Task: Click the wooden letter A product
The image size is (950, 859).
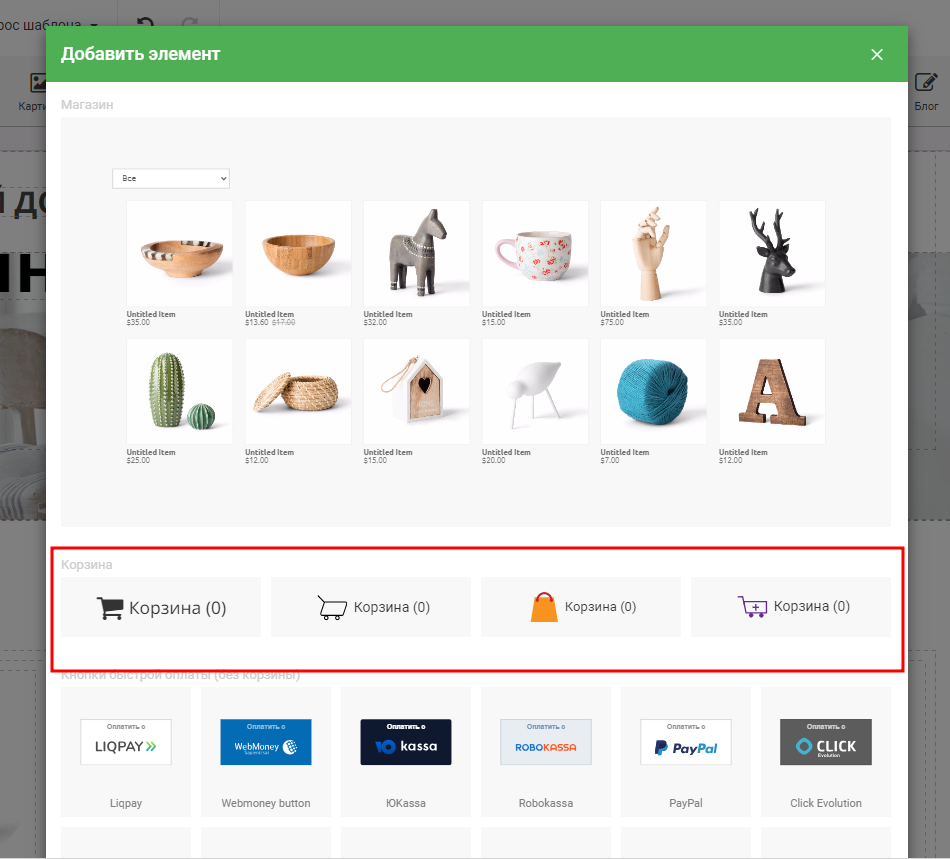Action: click(772, 392)
